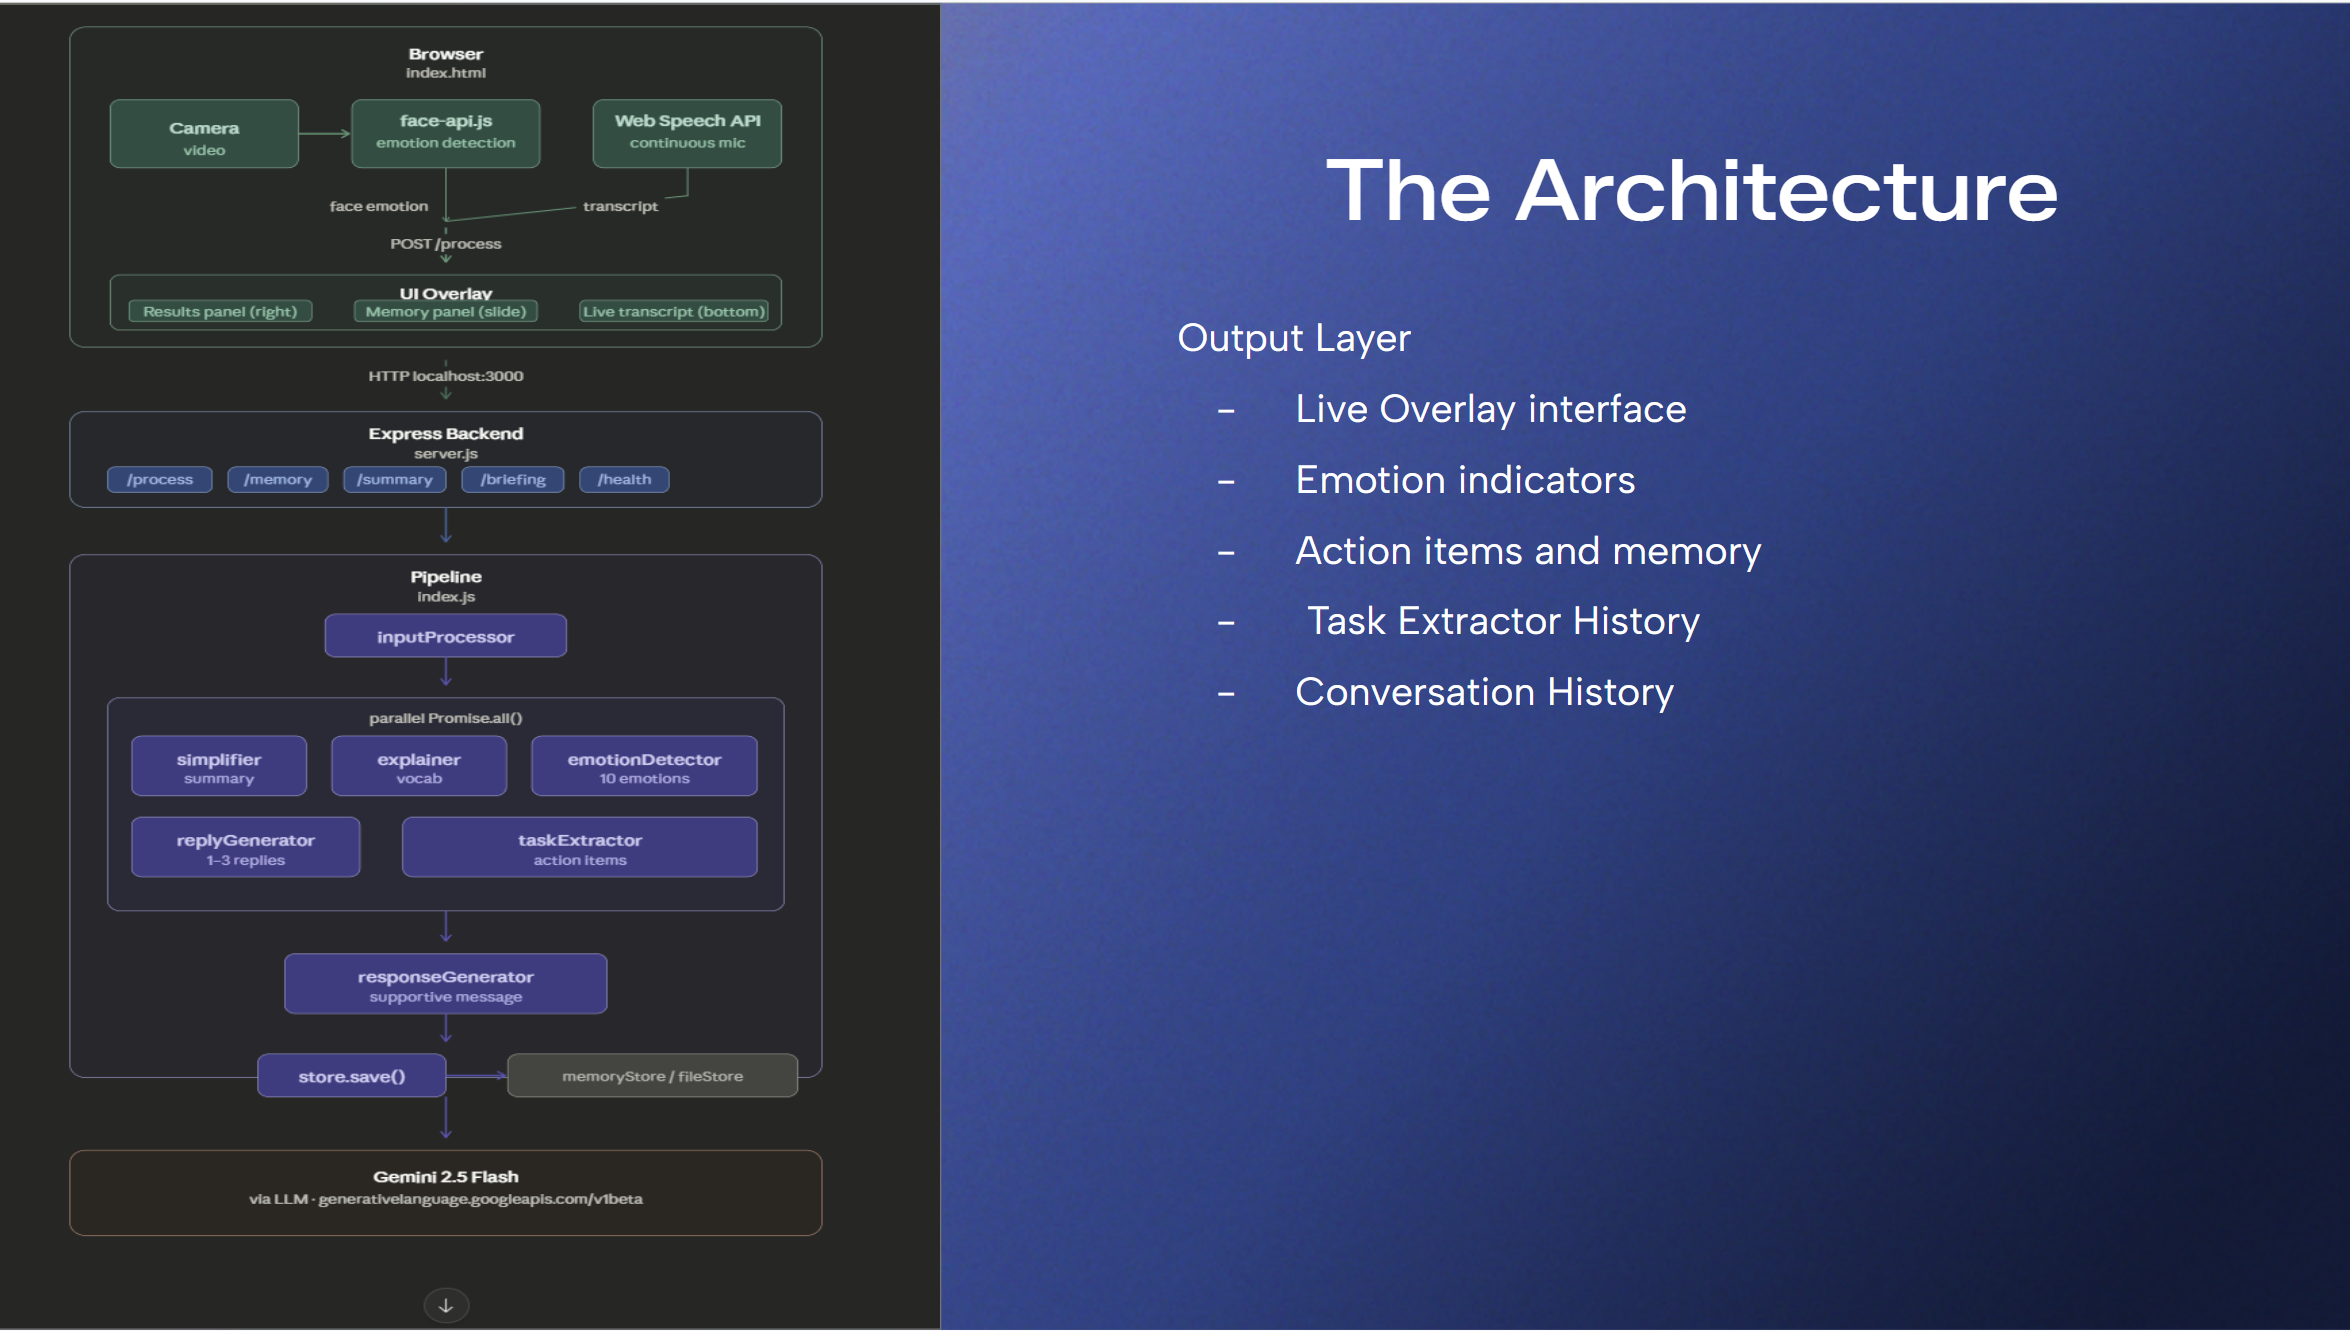
Task: Open the /briefing endpoint chip
Action: [513, 480]
